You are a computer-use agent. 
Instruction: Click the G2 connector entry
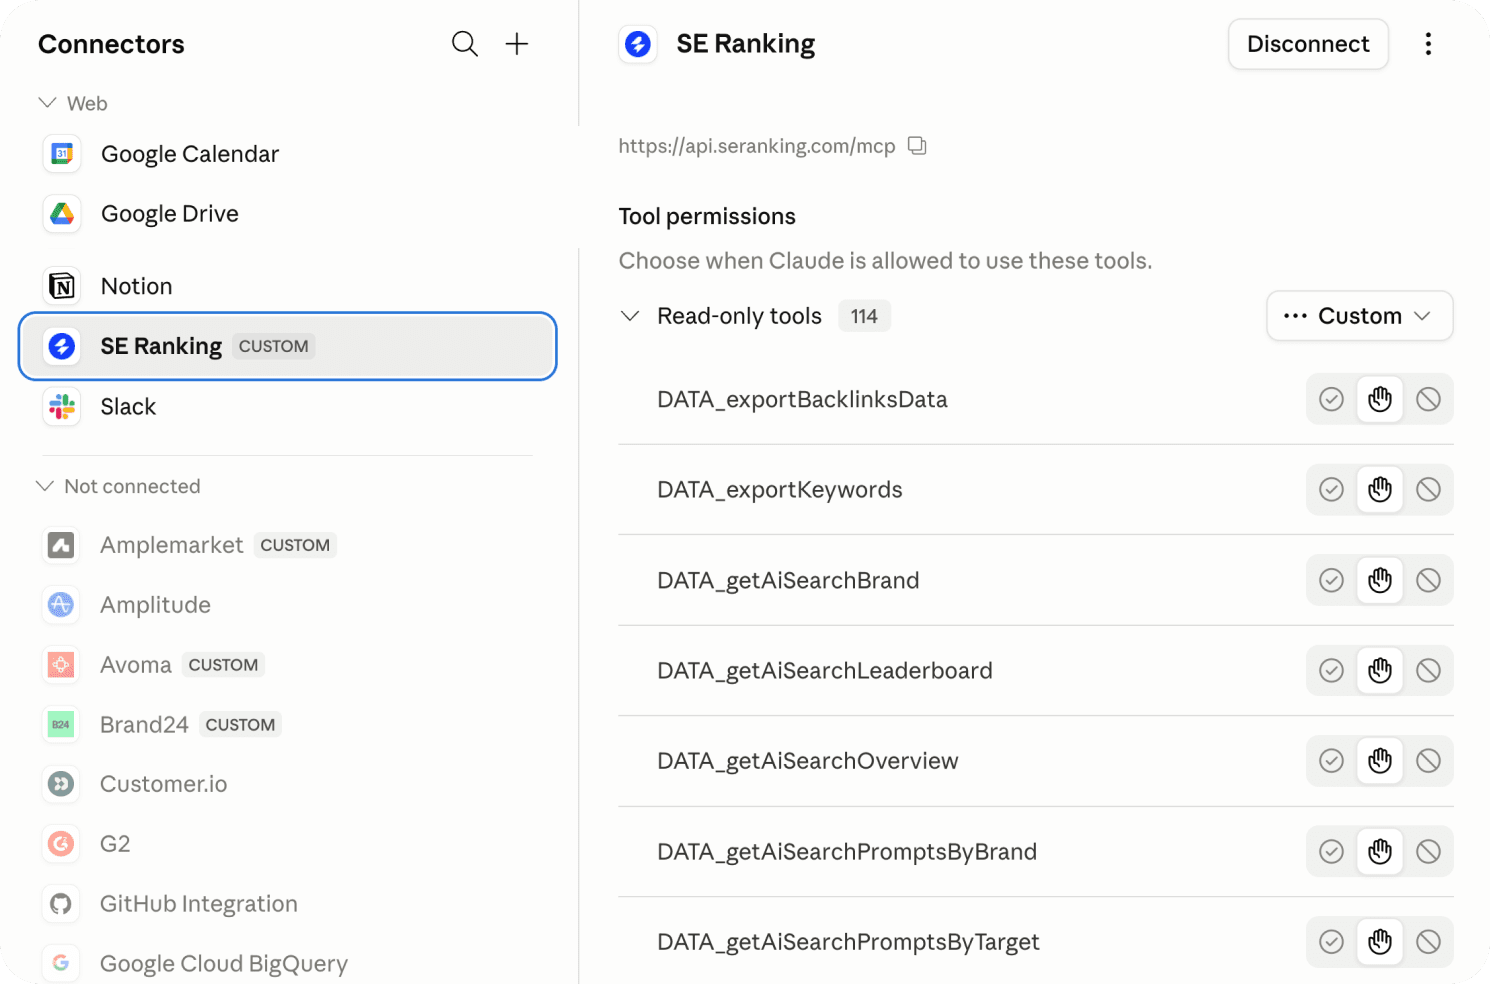287,844
